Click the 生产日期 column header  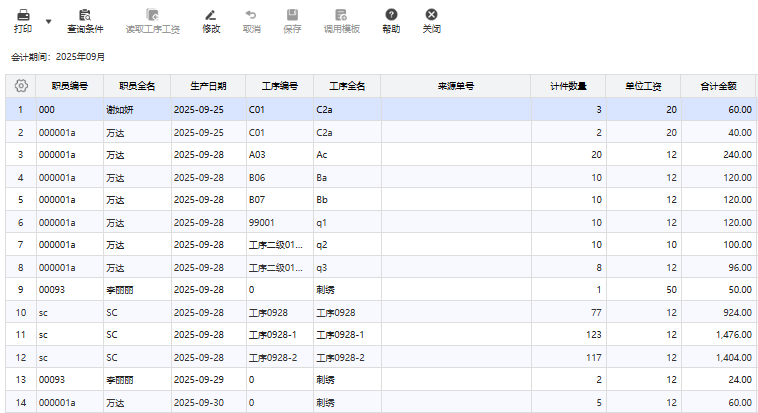pyautogui.click(x=208, y=86)
